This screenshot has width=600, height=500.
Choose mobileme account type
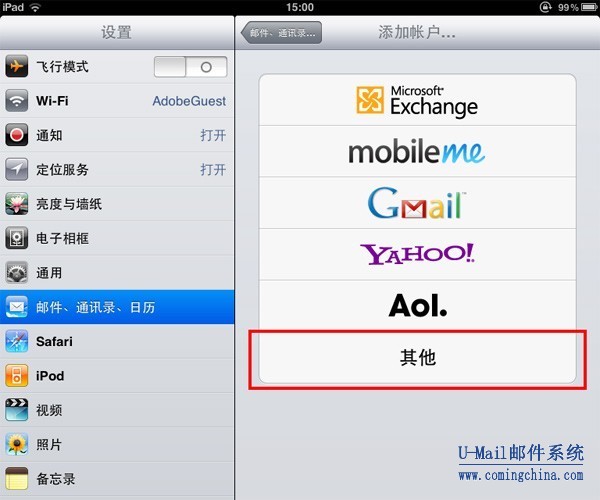click(x=417, y=151)
